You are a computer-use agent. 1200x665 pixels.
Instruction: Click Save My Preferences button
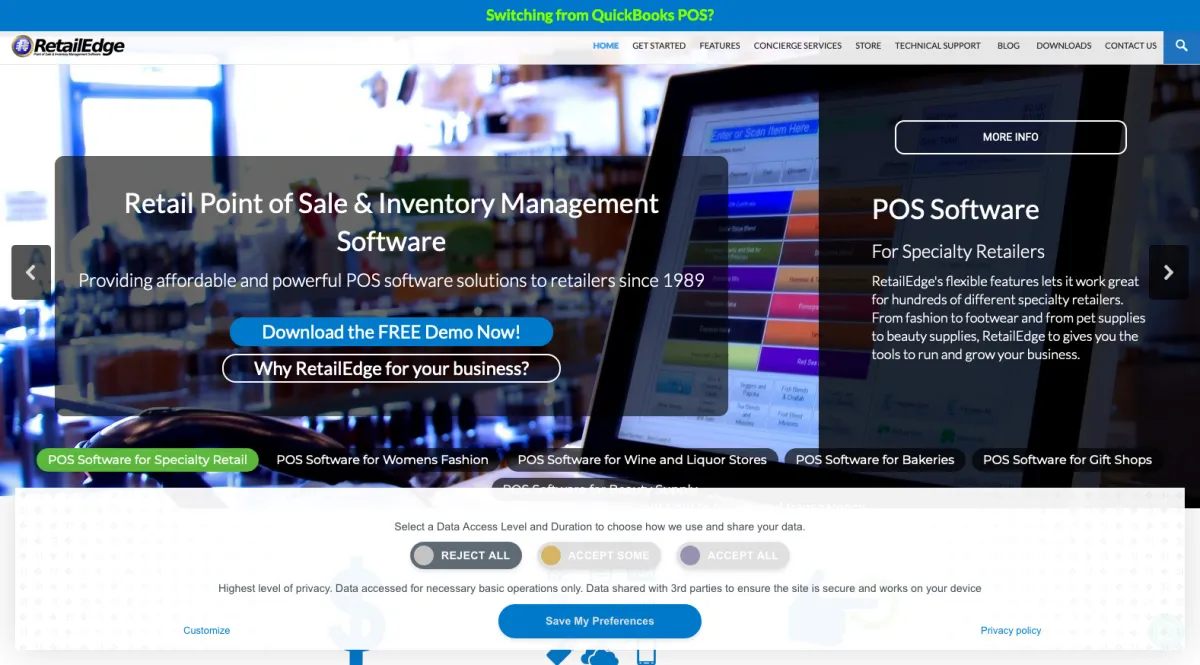(600, 621)
